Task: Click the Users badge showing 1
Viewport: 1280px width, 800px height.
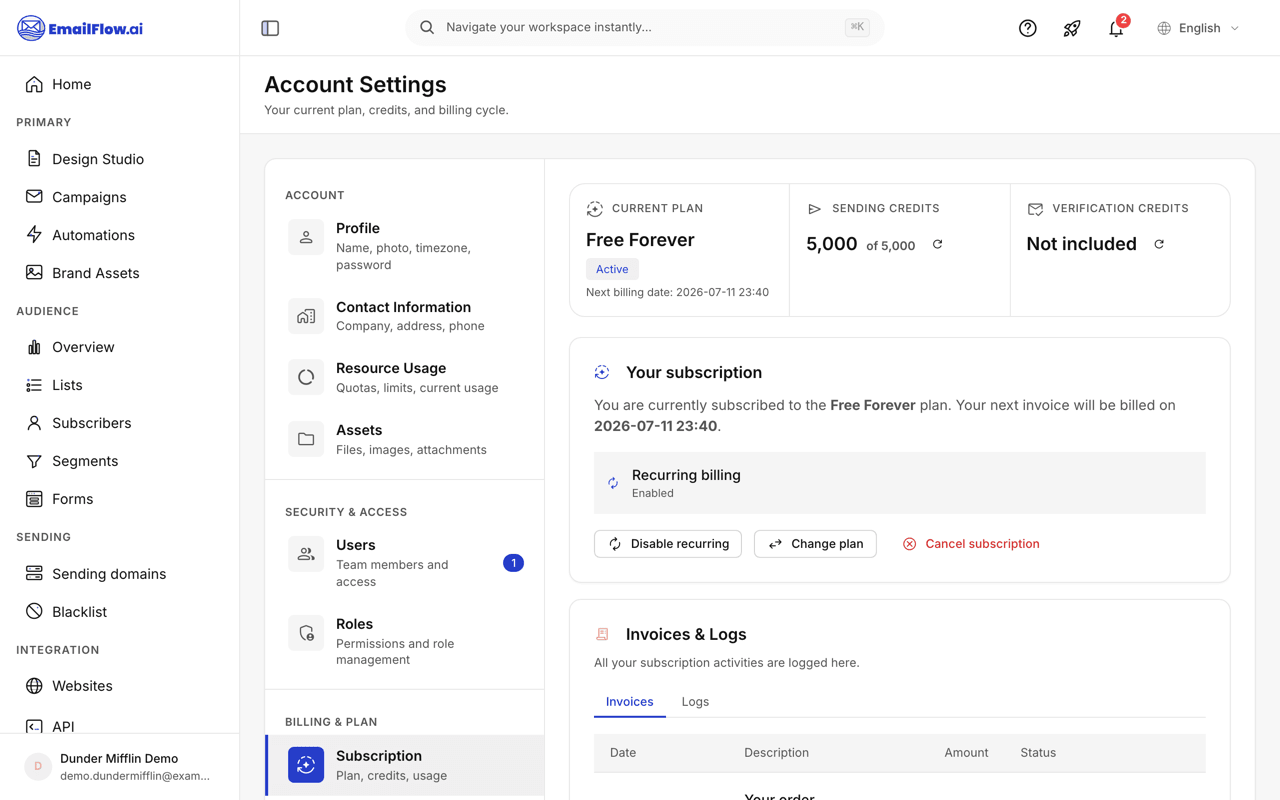Action: 513,563
